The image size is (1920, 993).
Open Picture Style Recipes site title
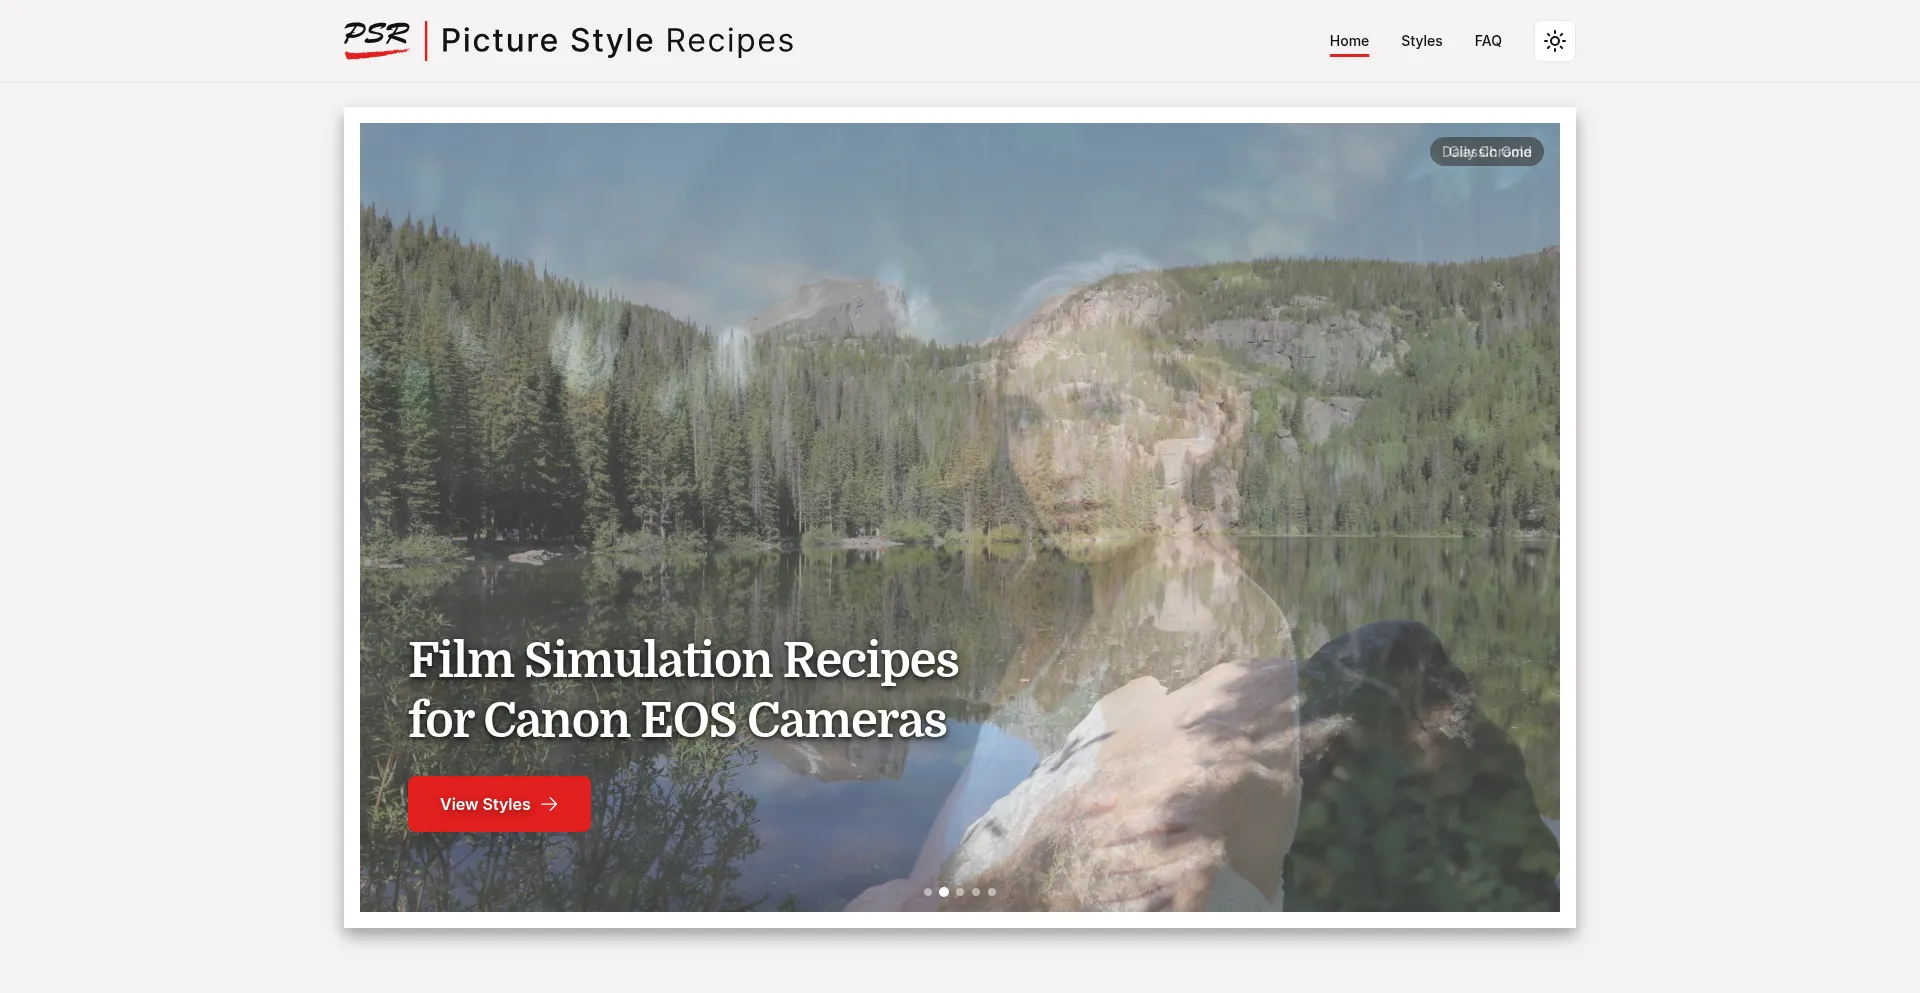[617, 41]
